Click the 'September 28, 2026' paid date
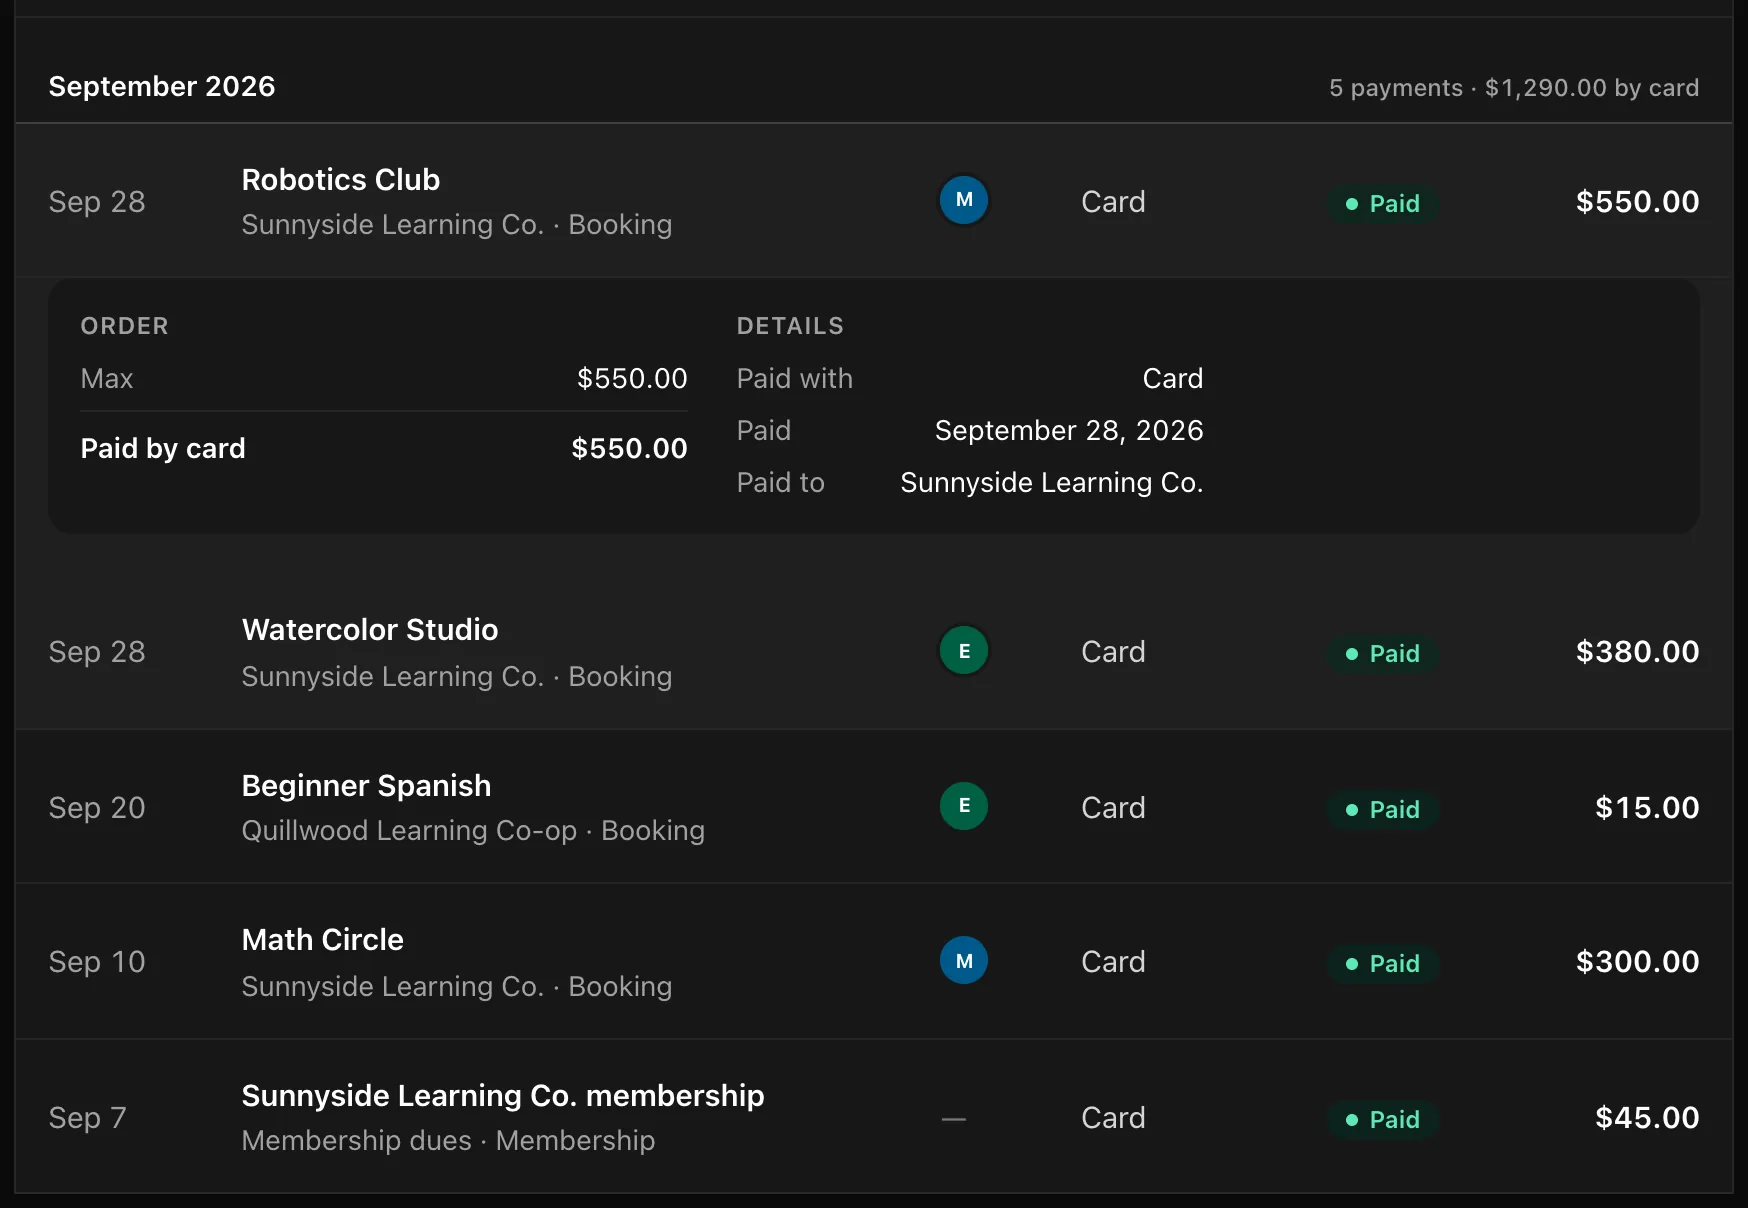Image resolution: width=1748 pixels, height=1208 pixels. pos(1069,430)
